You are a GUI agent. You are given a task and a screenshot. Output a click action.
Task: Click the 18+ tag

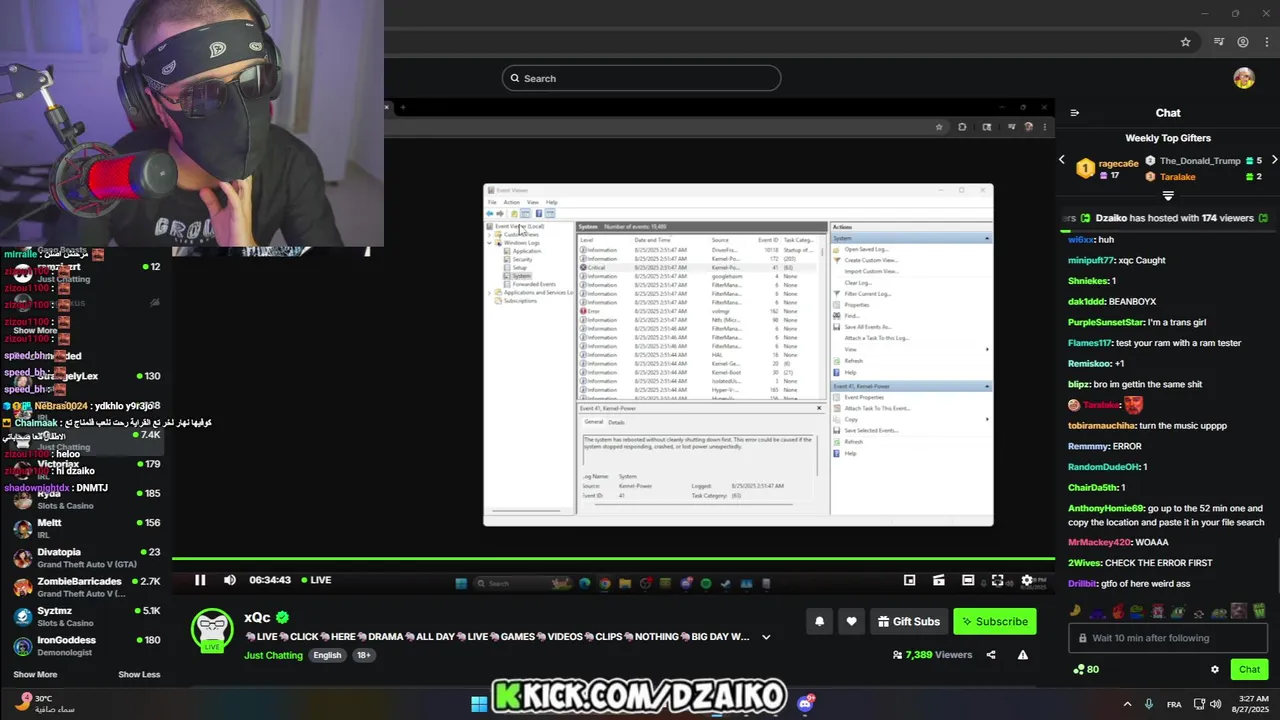364,655
